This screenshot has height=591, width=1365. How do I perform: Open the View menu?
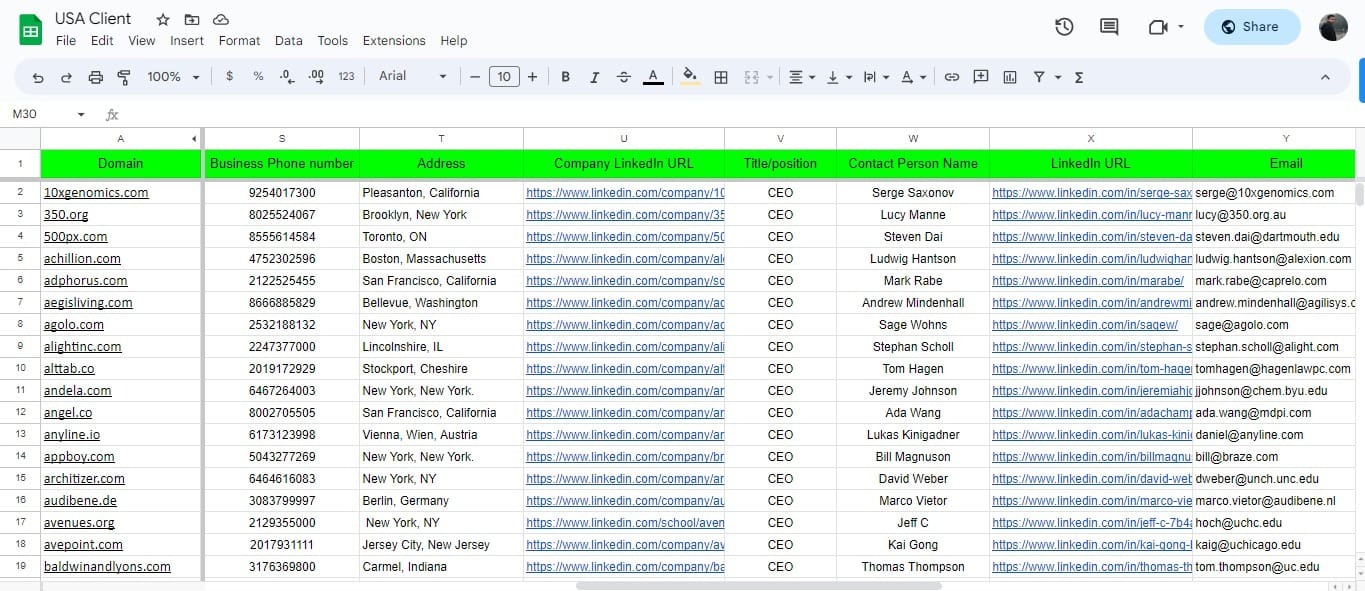[142, 41]
